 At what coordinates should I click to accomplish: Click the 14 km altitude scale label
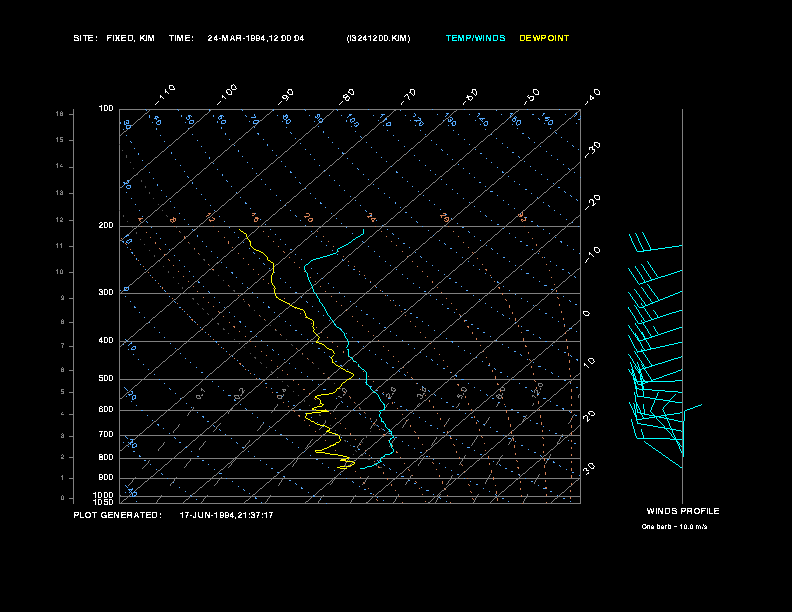click(60, 166)
